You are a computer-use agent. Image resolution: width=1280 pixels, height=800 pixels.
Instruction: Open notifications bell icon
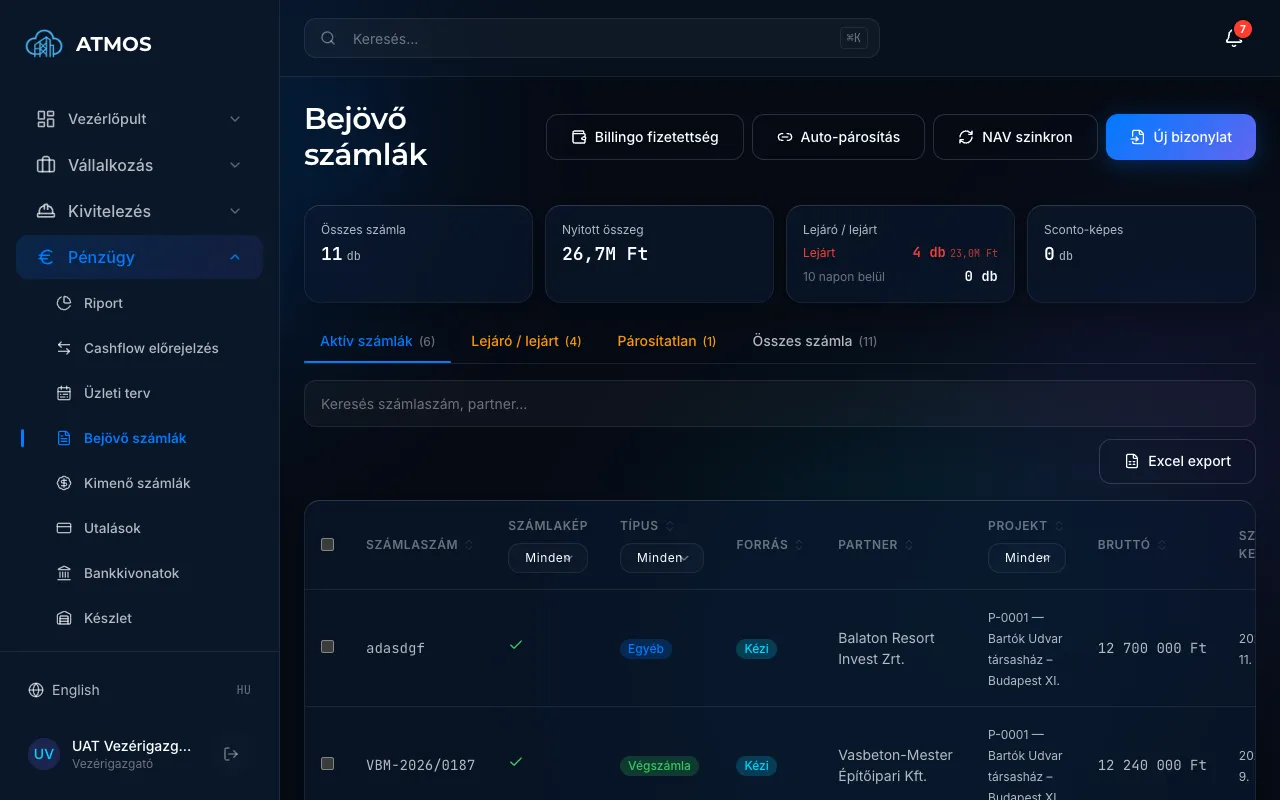pos(1234,38)
